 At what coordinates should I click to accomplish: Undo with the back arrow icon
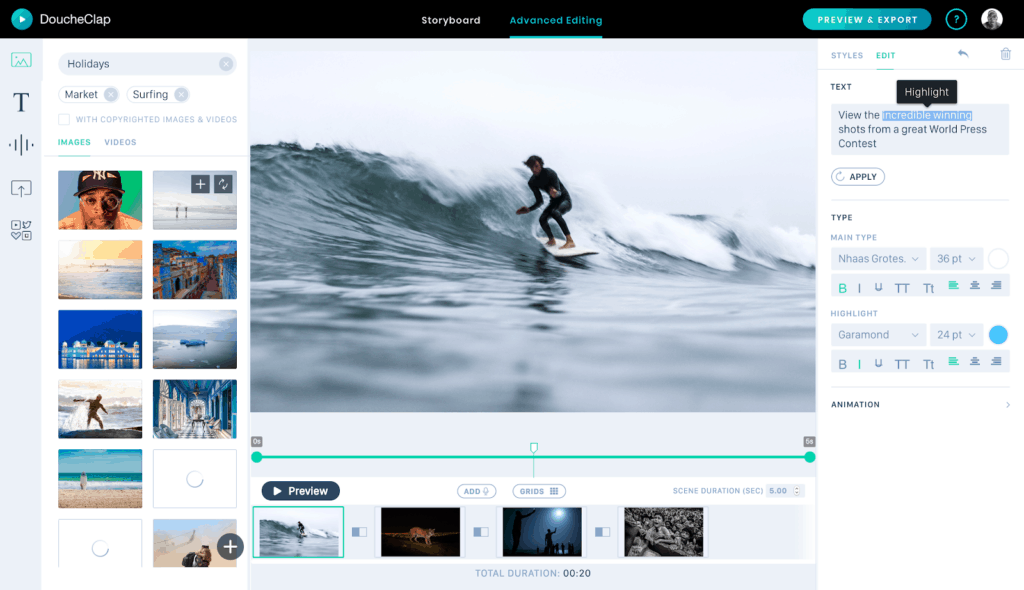click(963, 54)
